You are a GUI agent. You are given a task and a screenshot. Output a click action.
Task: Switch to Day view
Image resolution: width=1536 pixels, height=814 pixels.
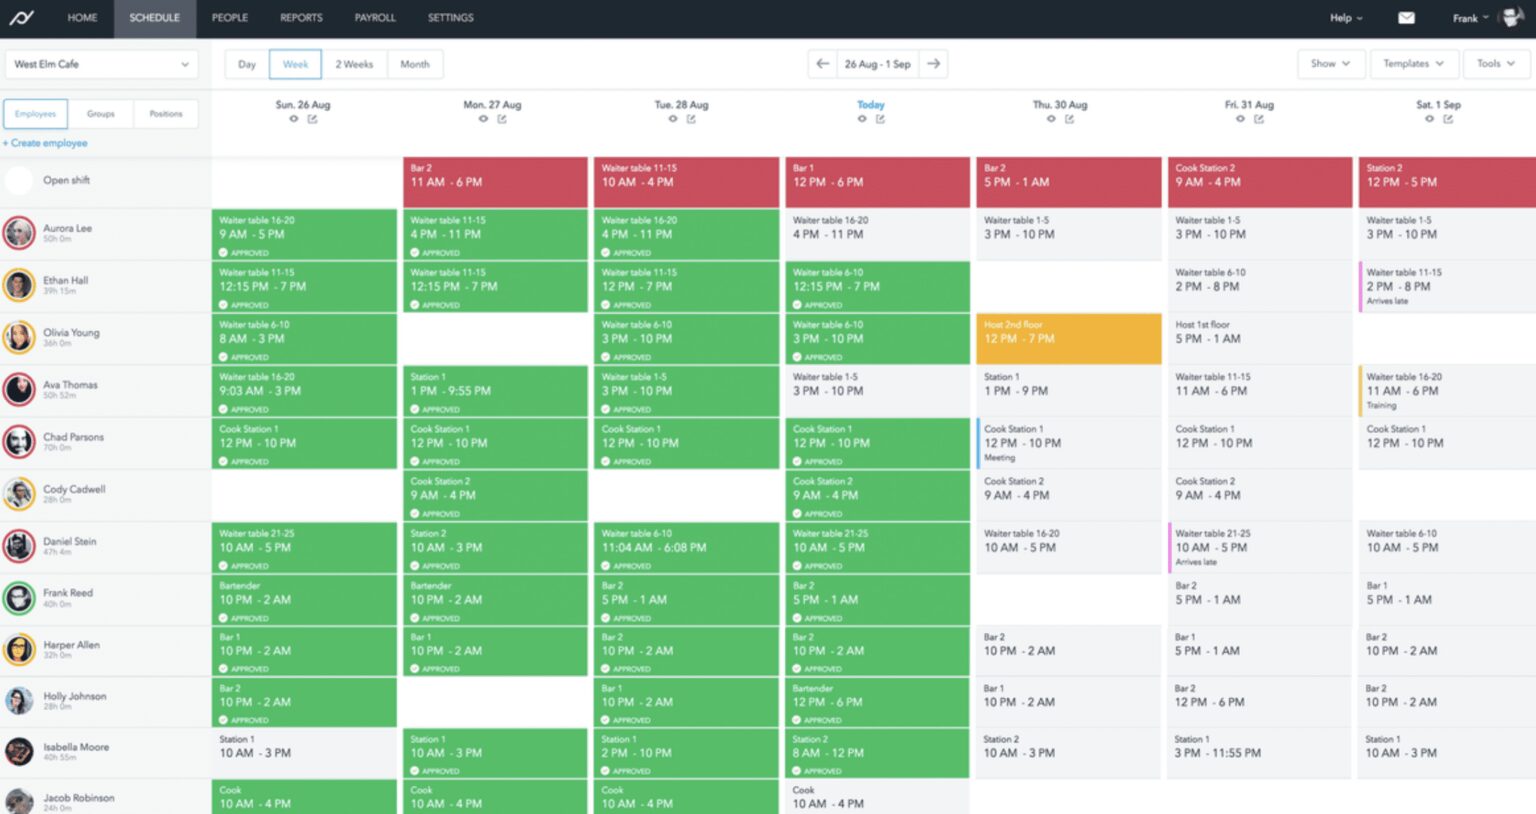pyautogui.click(x=247, y=64)
